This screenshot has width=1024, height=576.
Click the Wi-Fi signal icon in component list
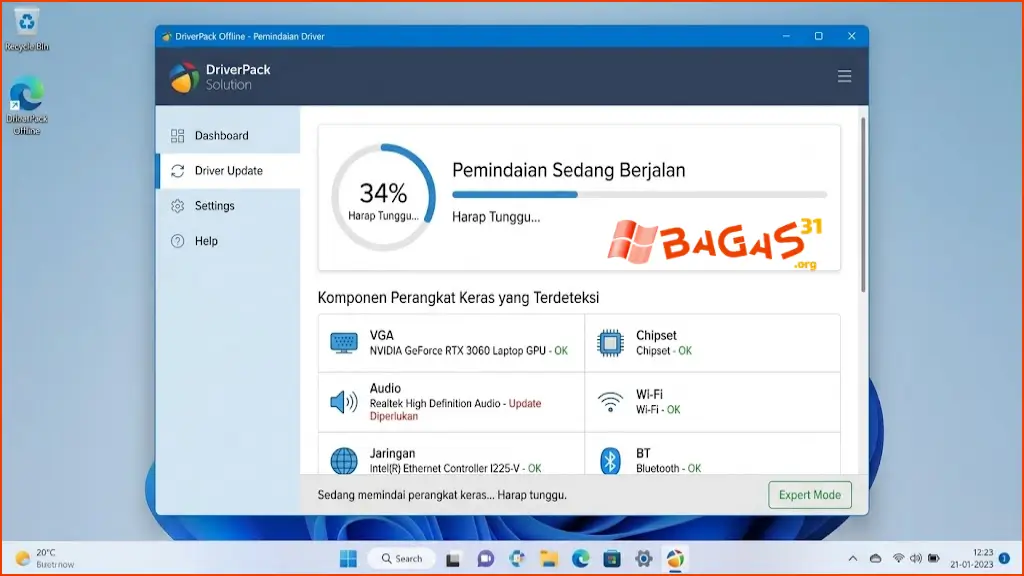pyautogui.click(x=610, y=402)
